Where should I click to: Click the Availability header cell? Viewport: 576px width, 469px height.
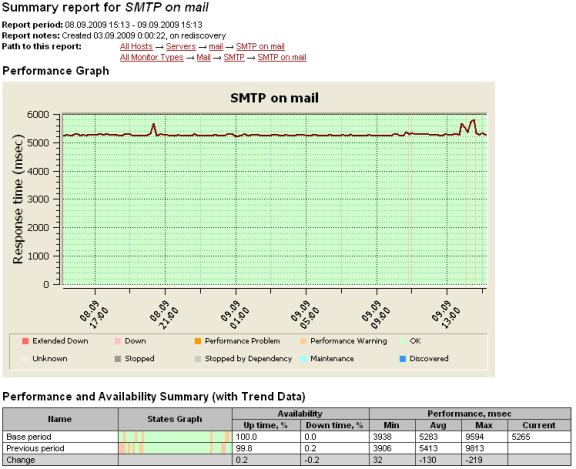[x=300, y=414]
